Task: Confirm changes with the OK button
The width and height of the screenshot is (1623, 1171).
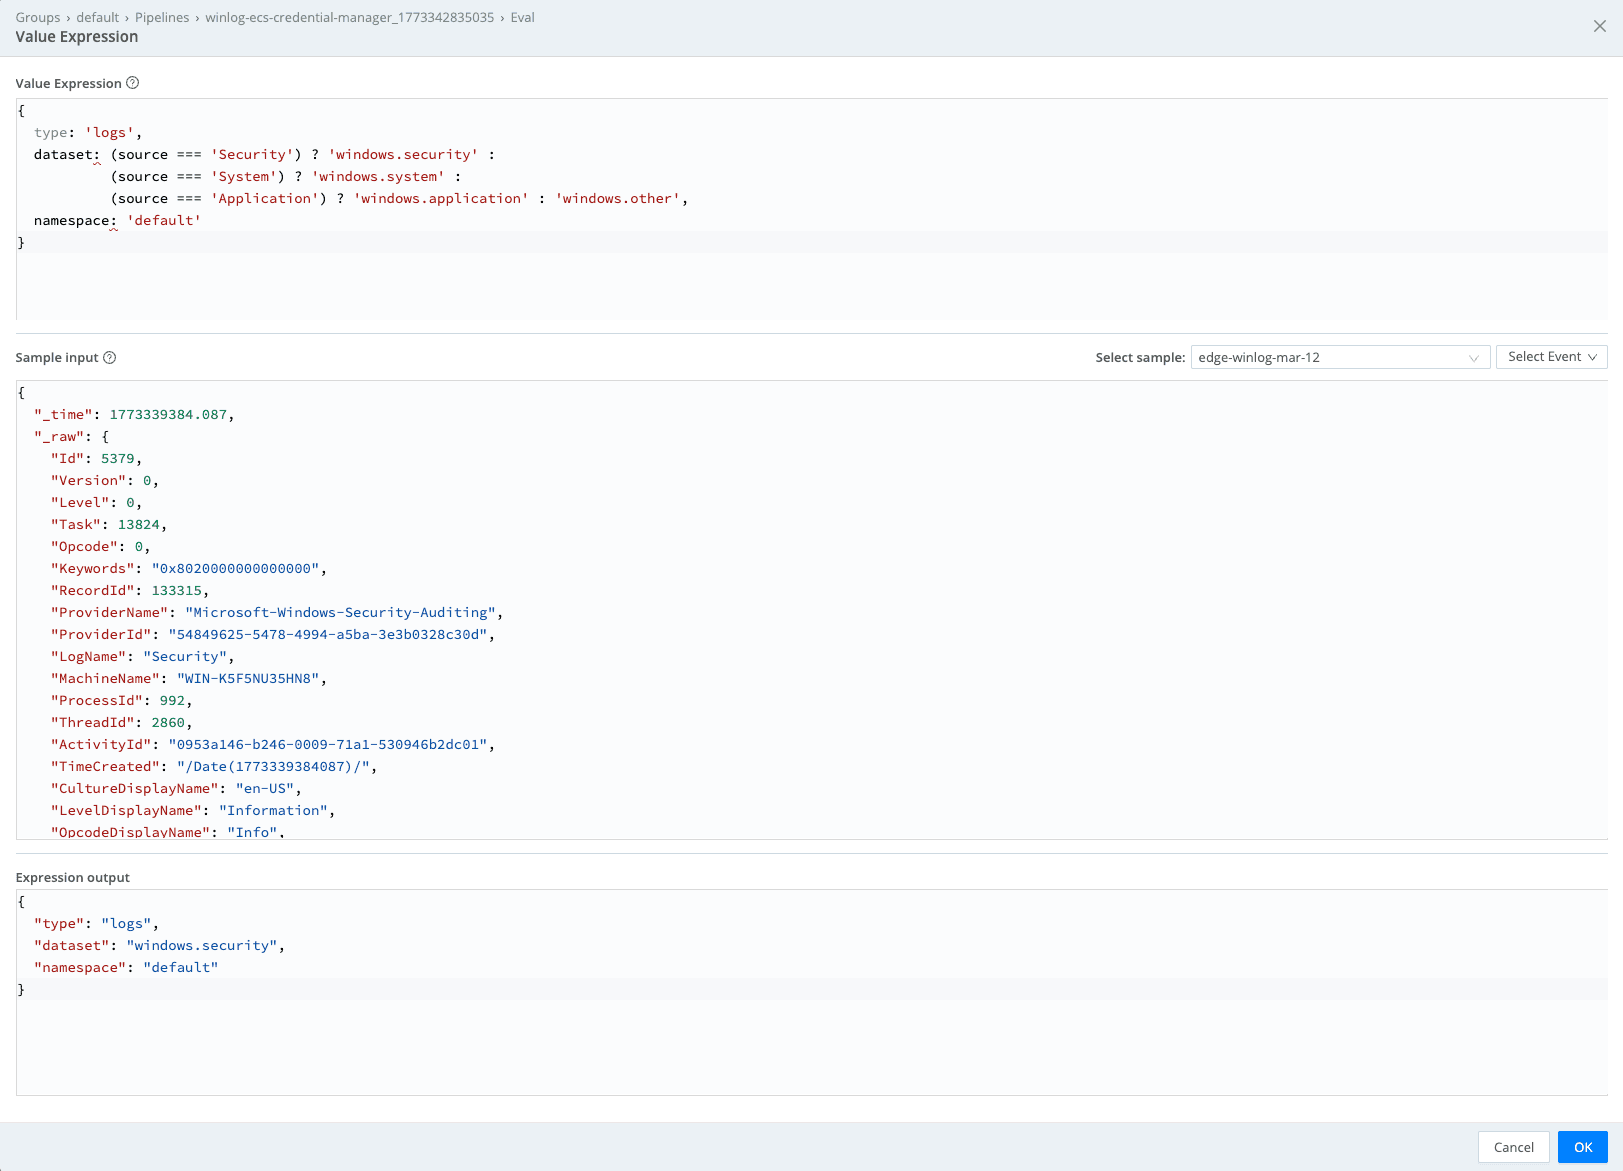Action: click(1582, 1147)
